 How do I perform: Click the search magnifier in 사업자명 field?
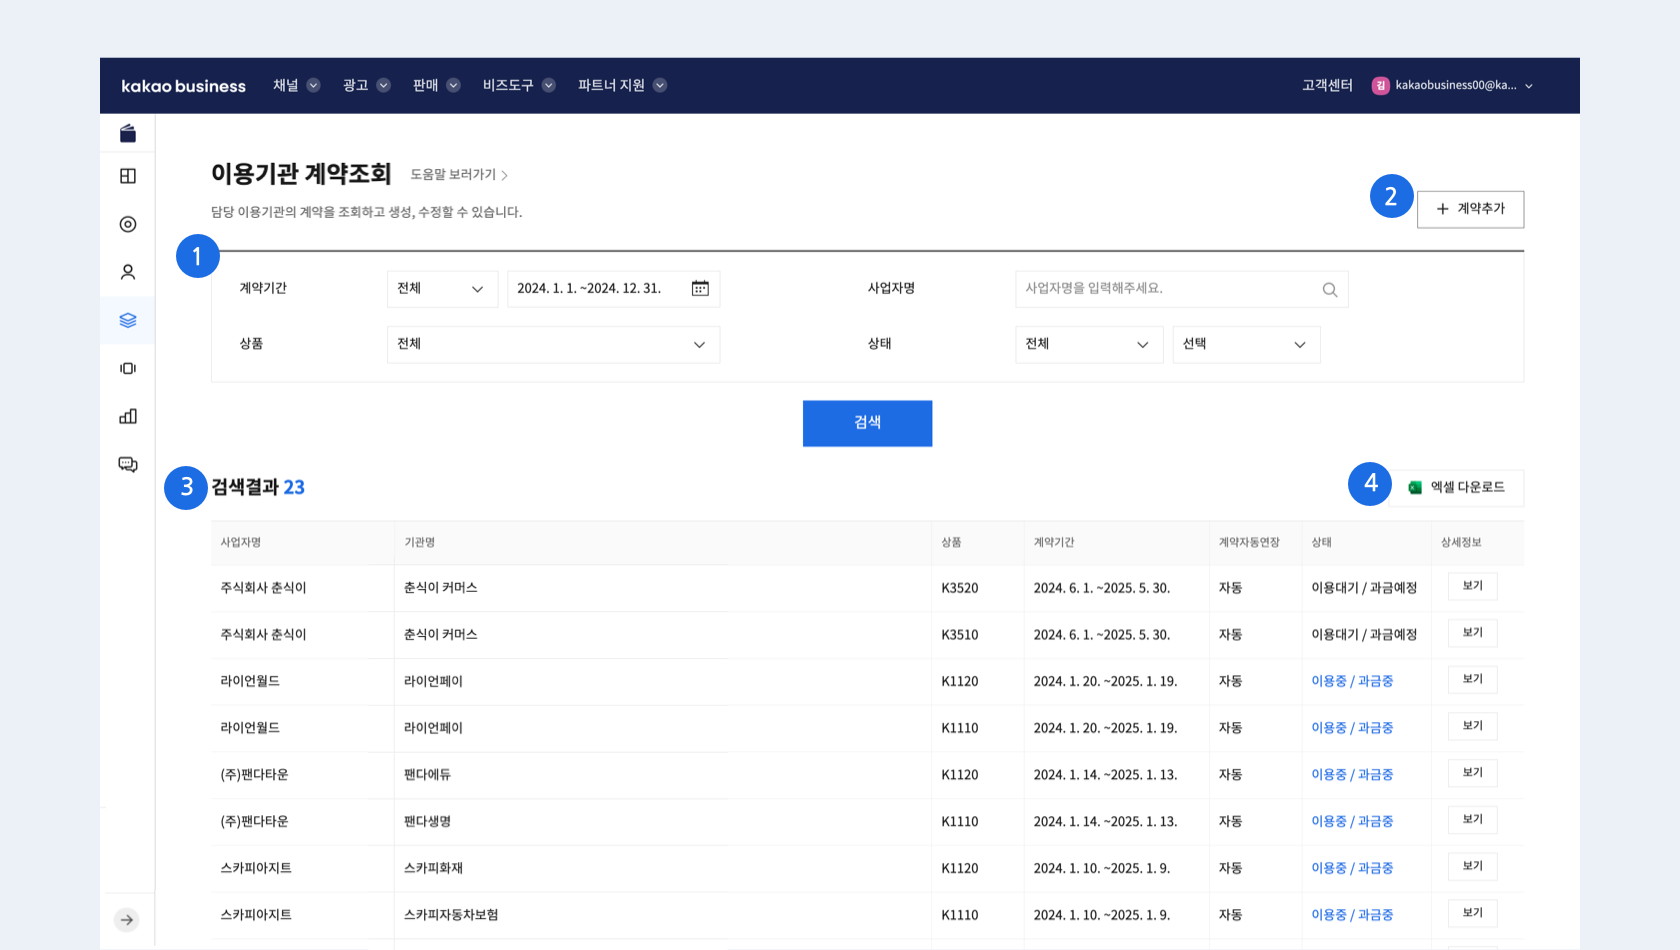(x=1329, y=289)
